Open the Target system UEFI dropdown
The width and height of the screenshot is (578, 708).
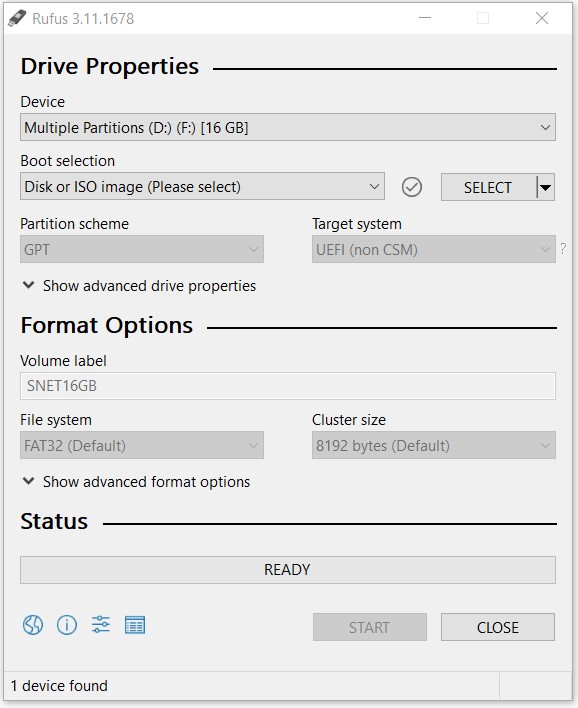tap(434, 249)
